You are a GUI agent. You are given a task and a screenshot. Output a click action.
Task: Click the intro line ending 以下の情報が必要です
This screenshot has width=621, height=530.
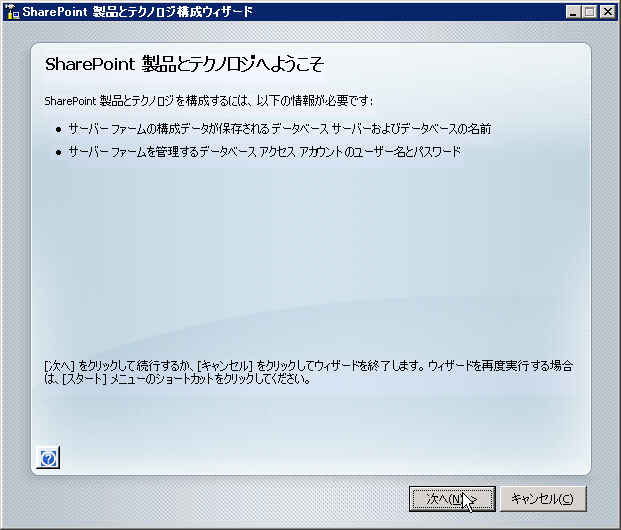(208, 101)
